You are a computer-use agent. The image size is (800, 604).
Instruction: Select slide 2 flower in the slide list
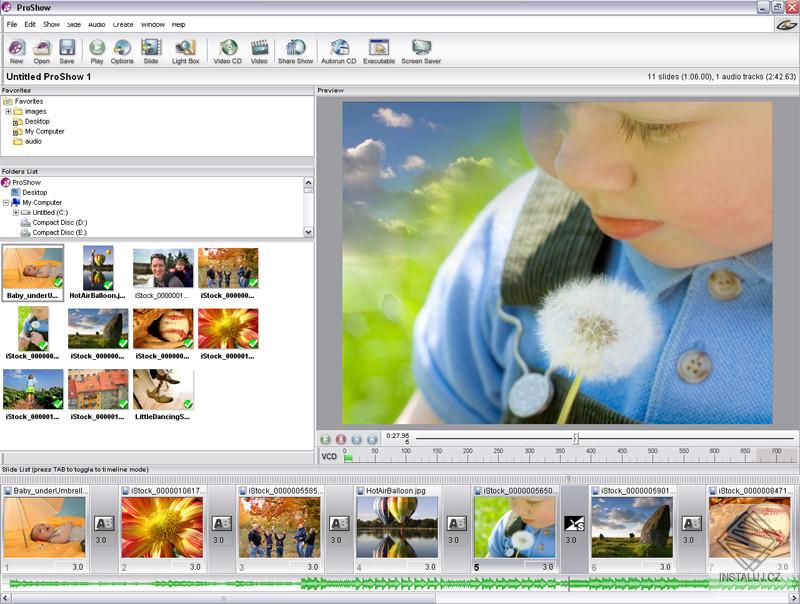[162, 528]
